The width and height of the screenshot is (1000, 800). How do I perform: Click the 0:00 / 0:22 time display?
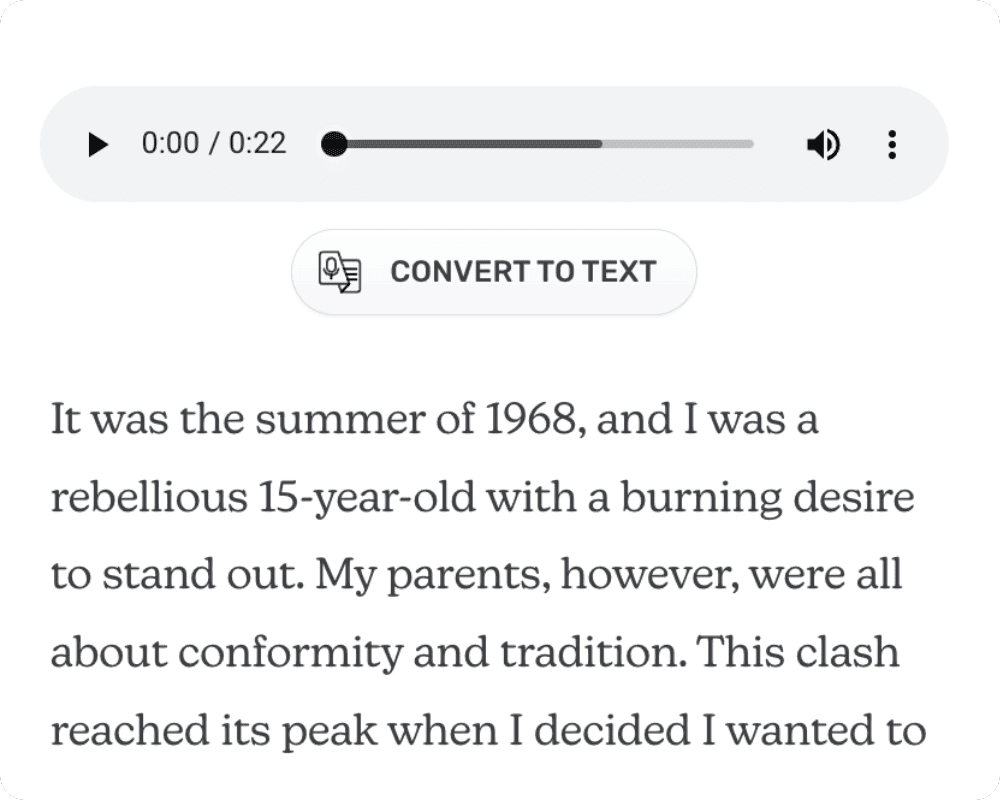tap(214, 144)
